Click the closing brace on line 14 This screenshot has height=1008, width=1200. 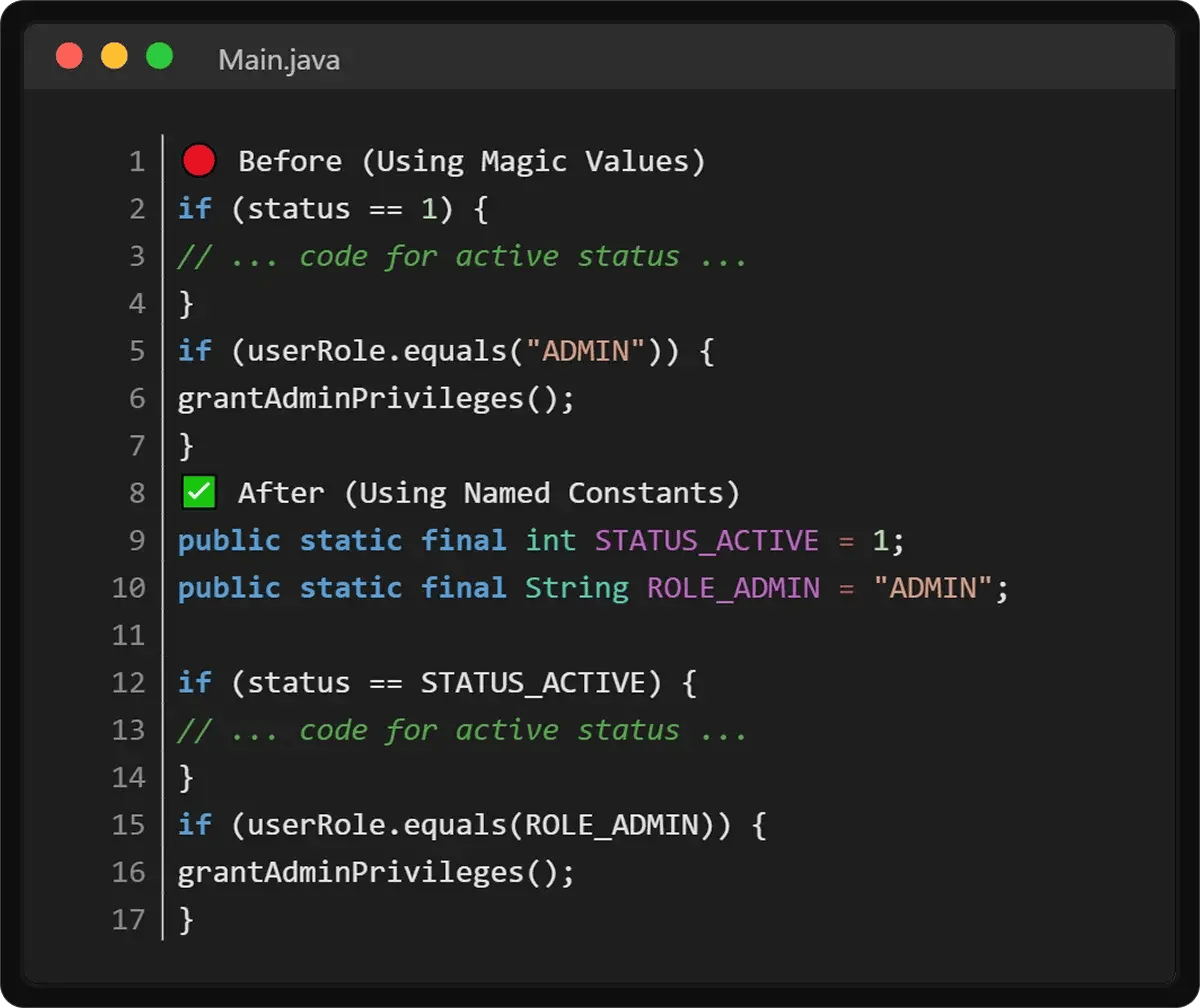(x=186, y=777)
